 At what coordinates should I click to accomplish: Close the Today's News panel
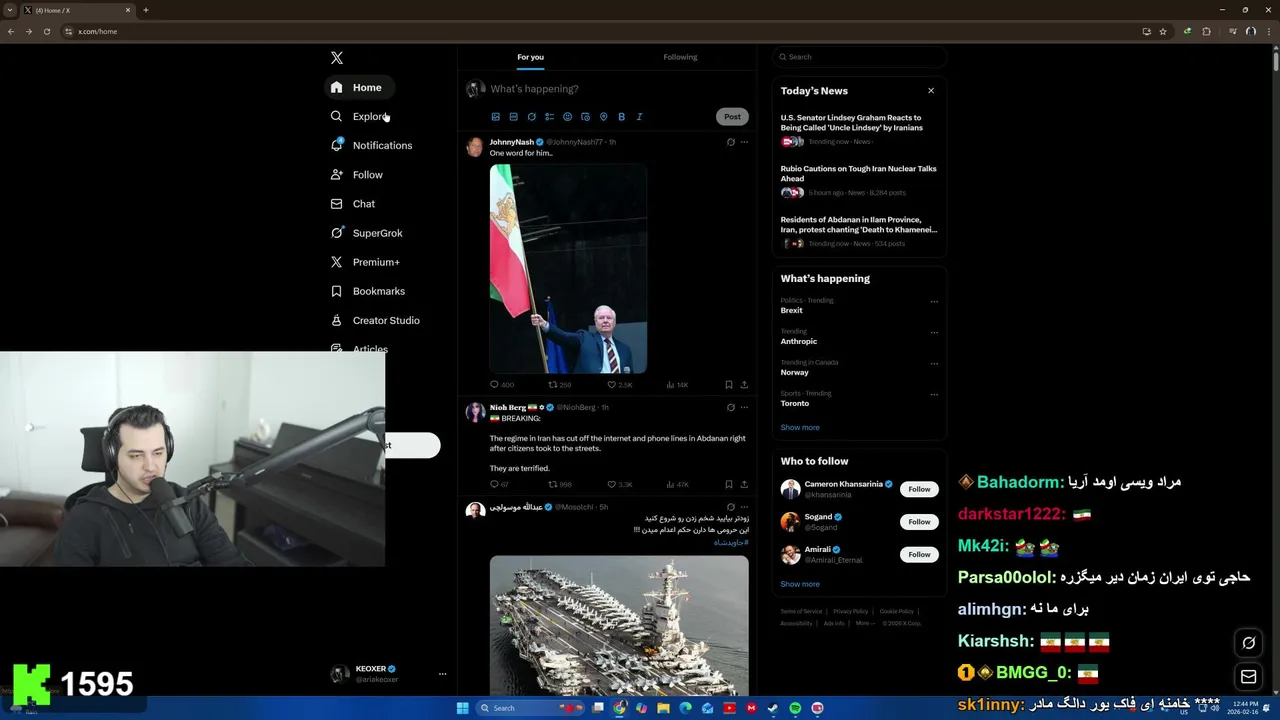[x=931, y=90]
